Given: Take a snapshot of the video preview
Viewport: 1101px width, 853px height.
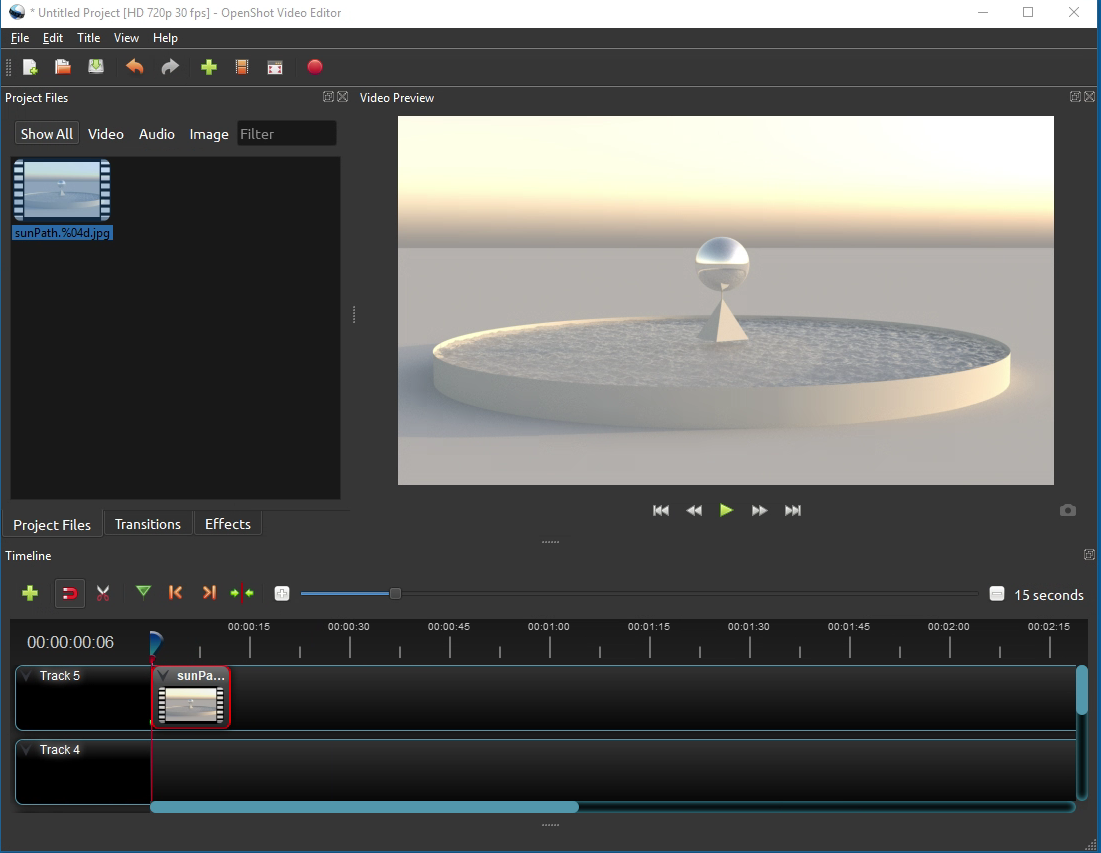Looking at the screenshot, I should pos(1067,510).
